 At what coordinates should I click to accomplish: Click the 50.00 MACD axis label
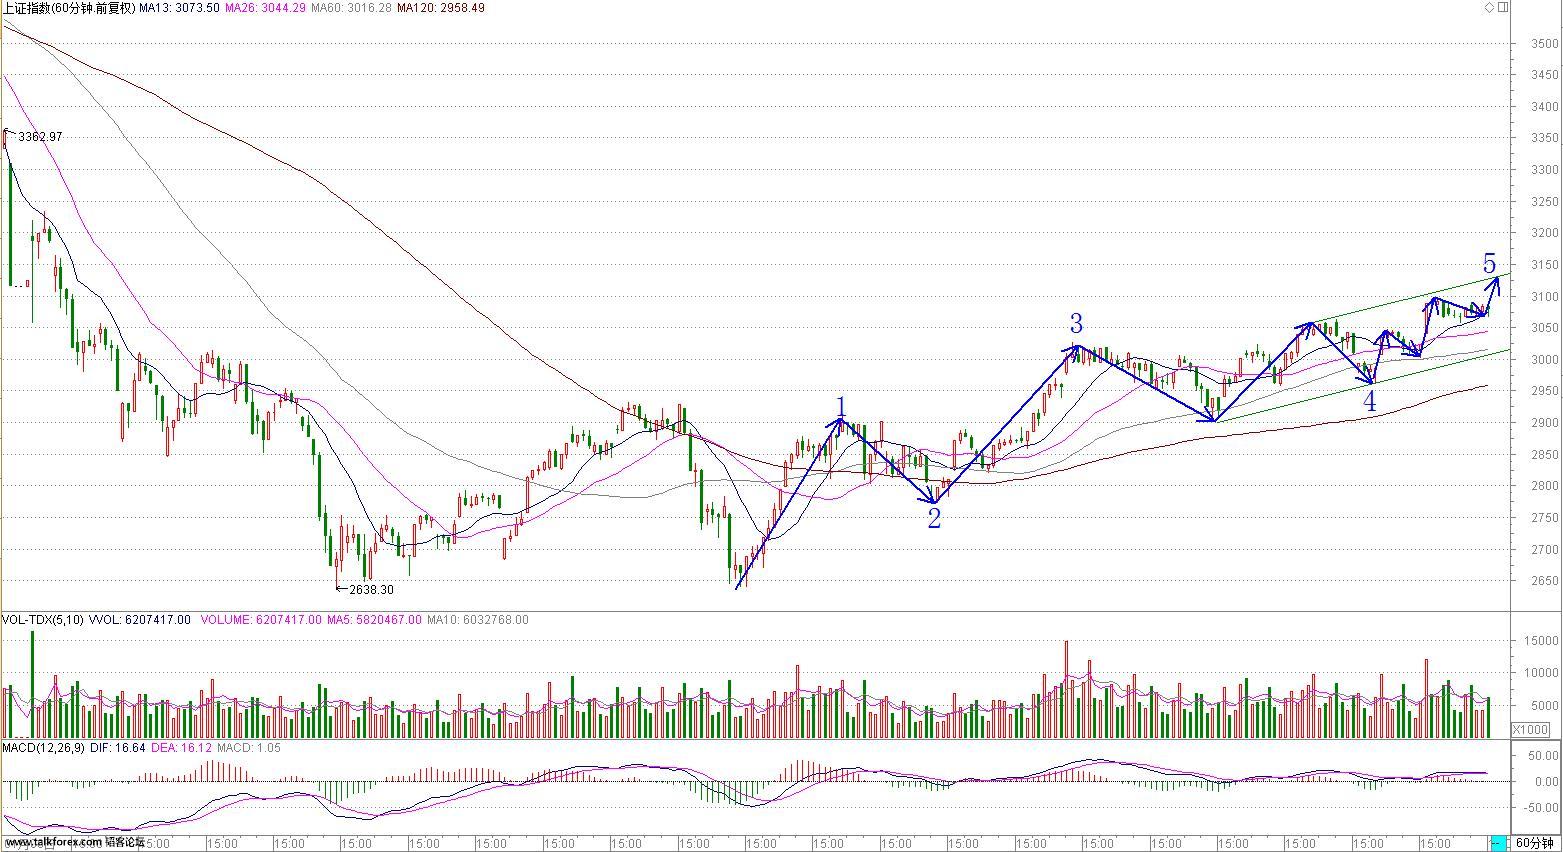(1544, 757)
